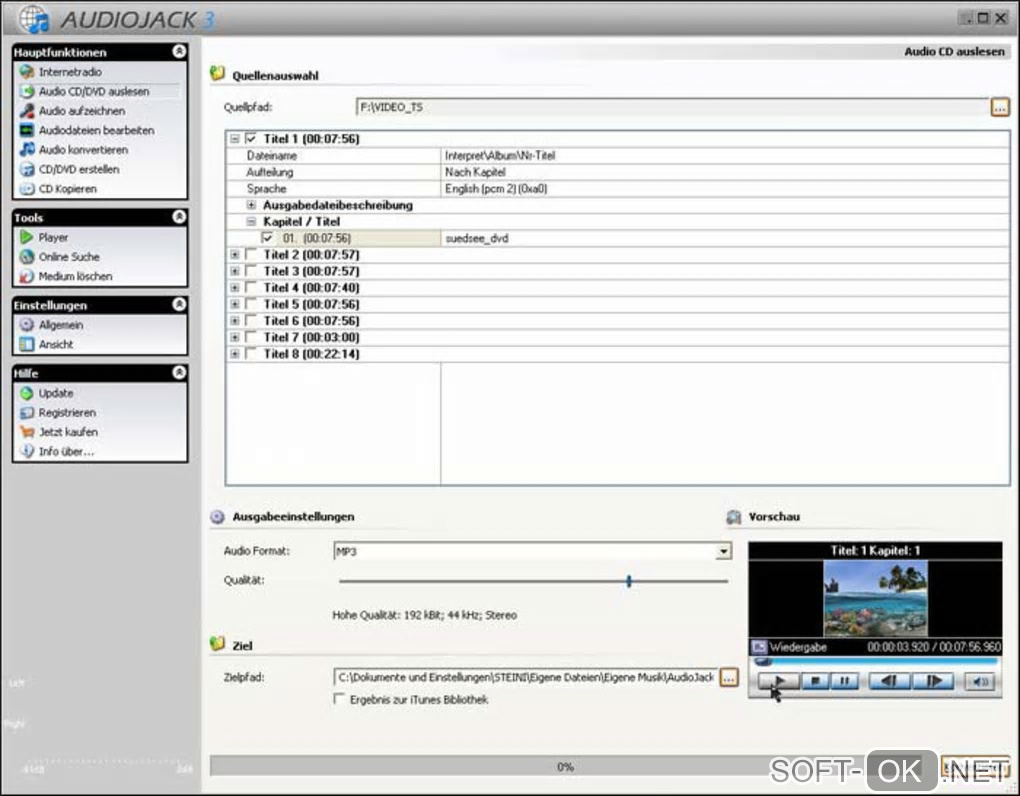Check the Titel 6 checkbox
Screen dimensions: 1020x796
pyautogui.click(x=251, y=321)
